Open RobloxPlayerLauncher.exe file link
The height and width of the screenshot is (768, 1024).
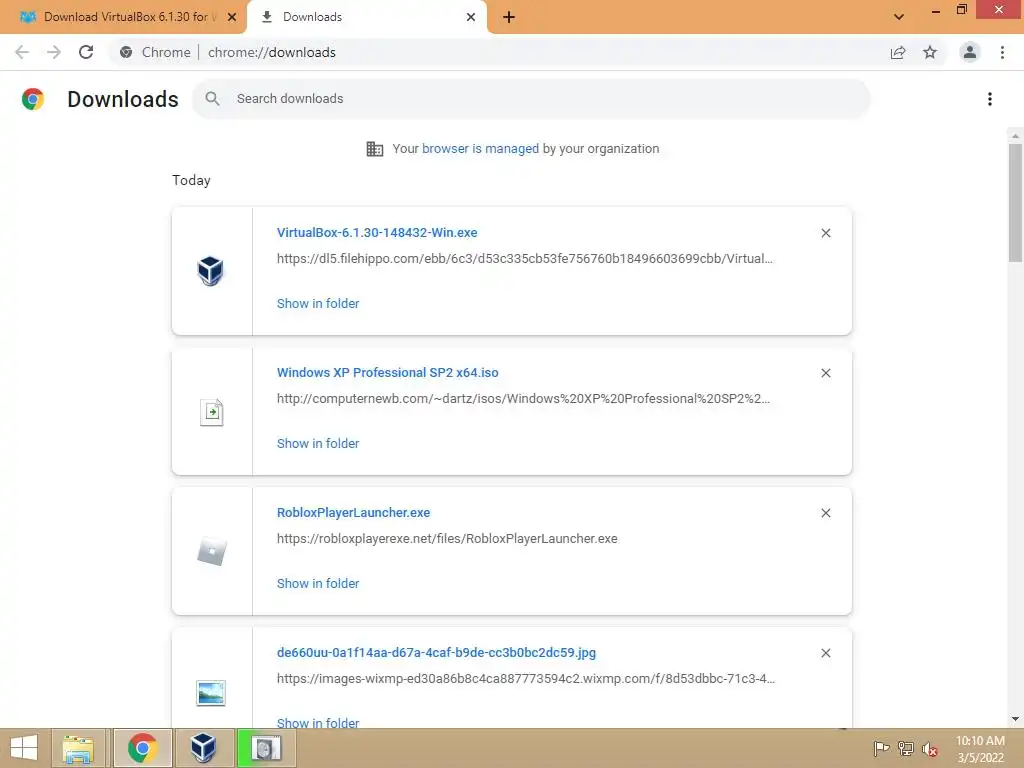[x=353, y=513]
